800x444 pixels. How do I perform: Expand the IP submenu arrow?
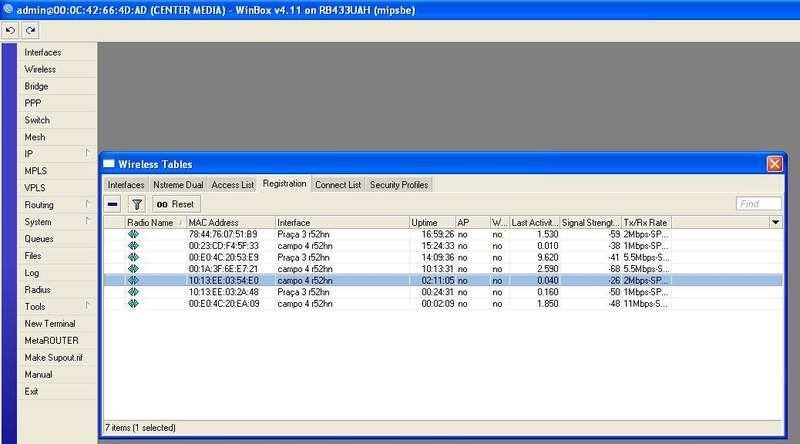click(x=87, y=153)
